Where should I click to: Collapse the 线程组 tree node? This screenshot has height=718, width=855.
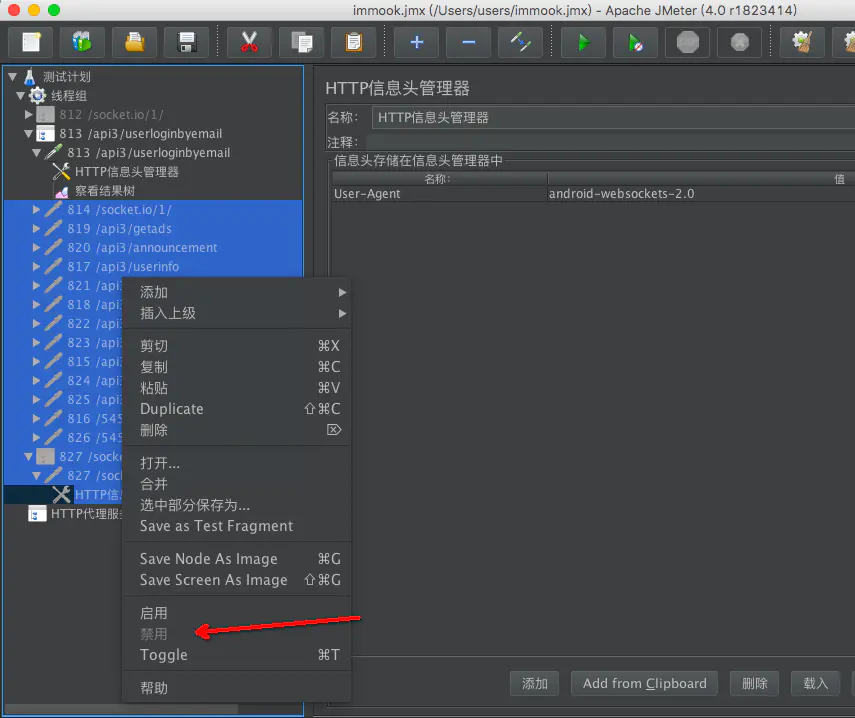click(x=21, y=96)
